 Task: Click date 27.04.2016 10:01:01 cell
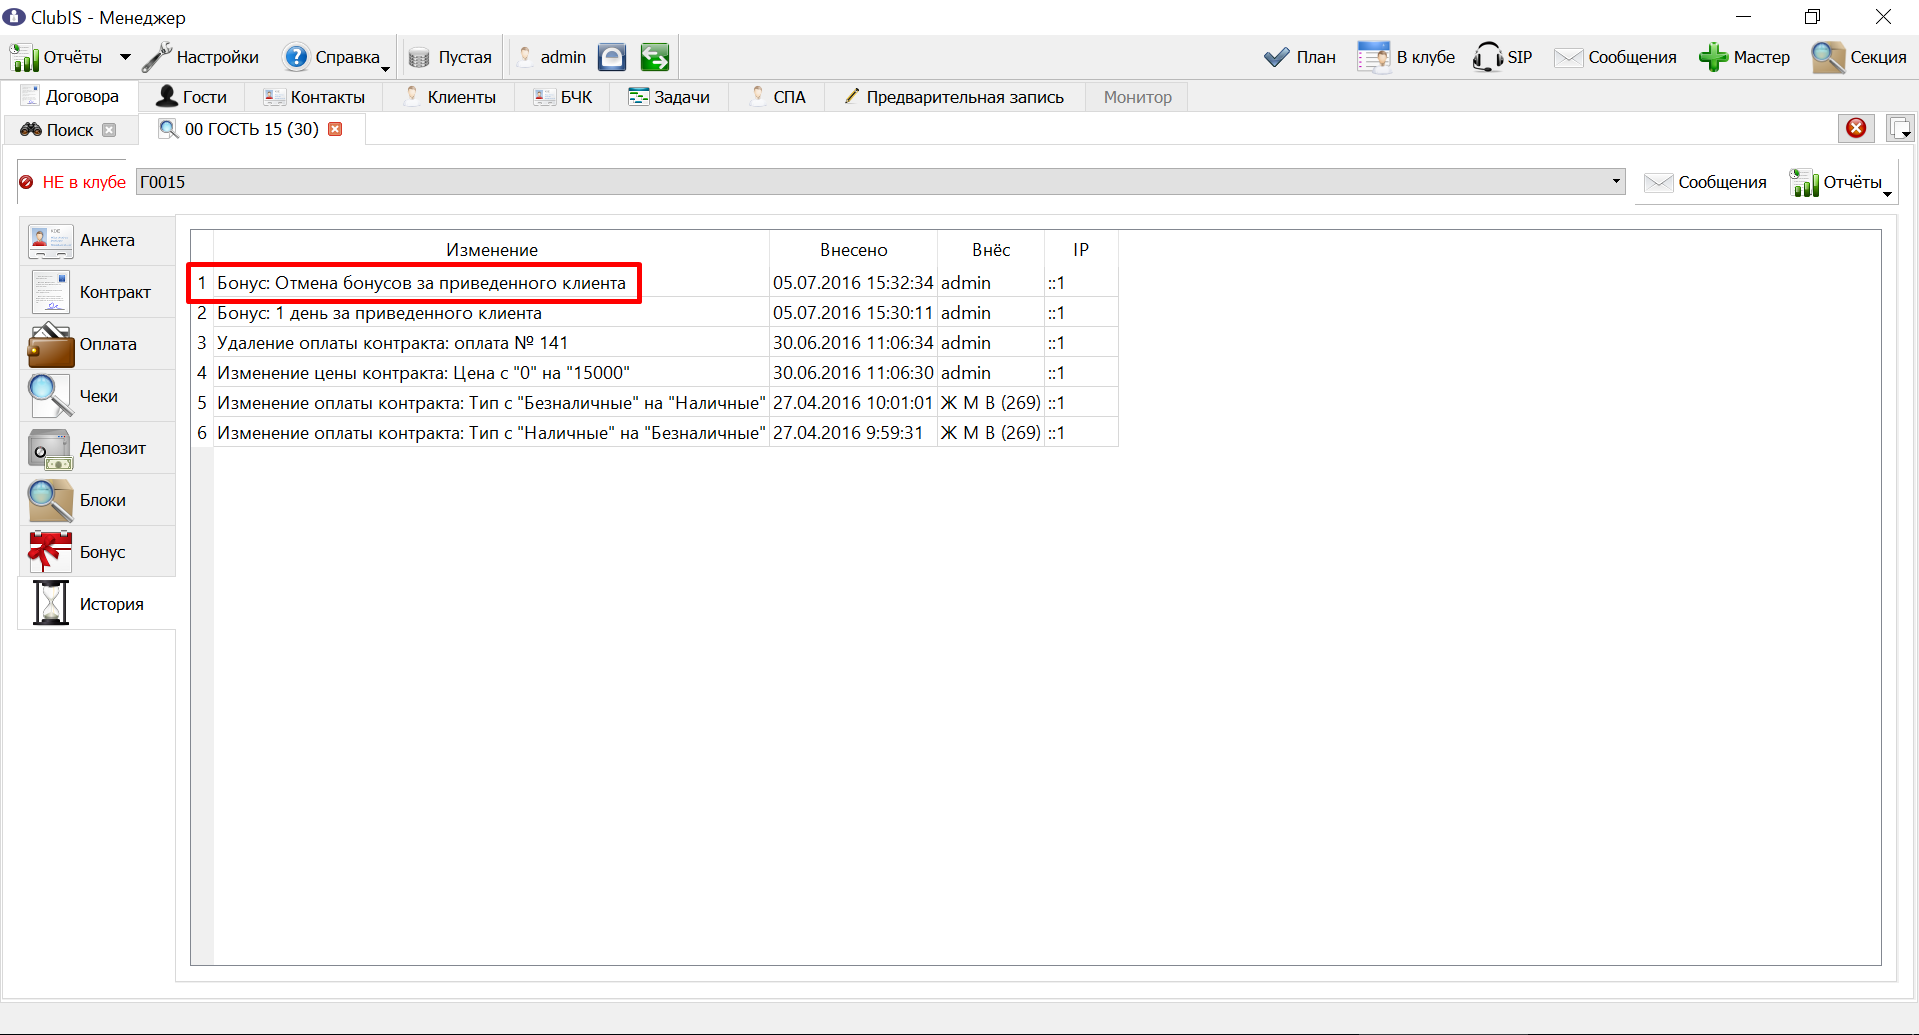pyautogui.click(x=853, y=403)
